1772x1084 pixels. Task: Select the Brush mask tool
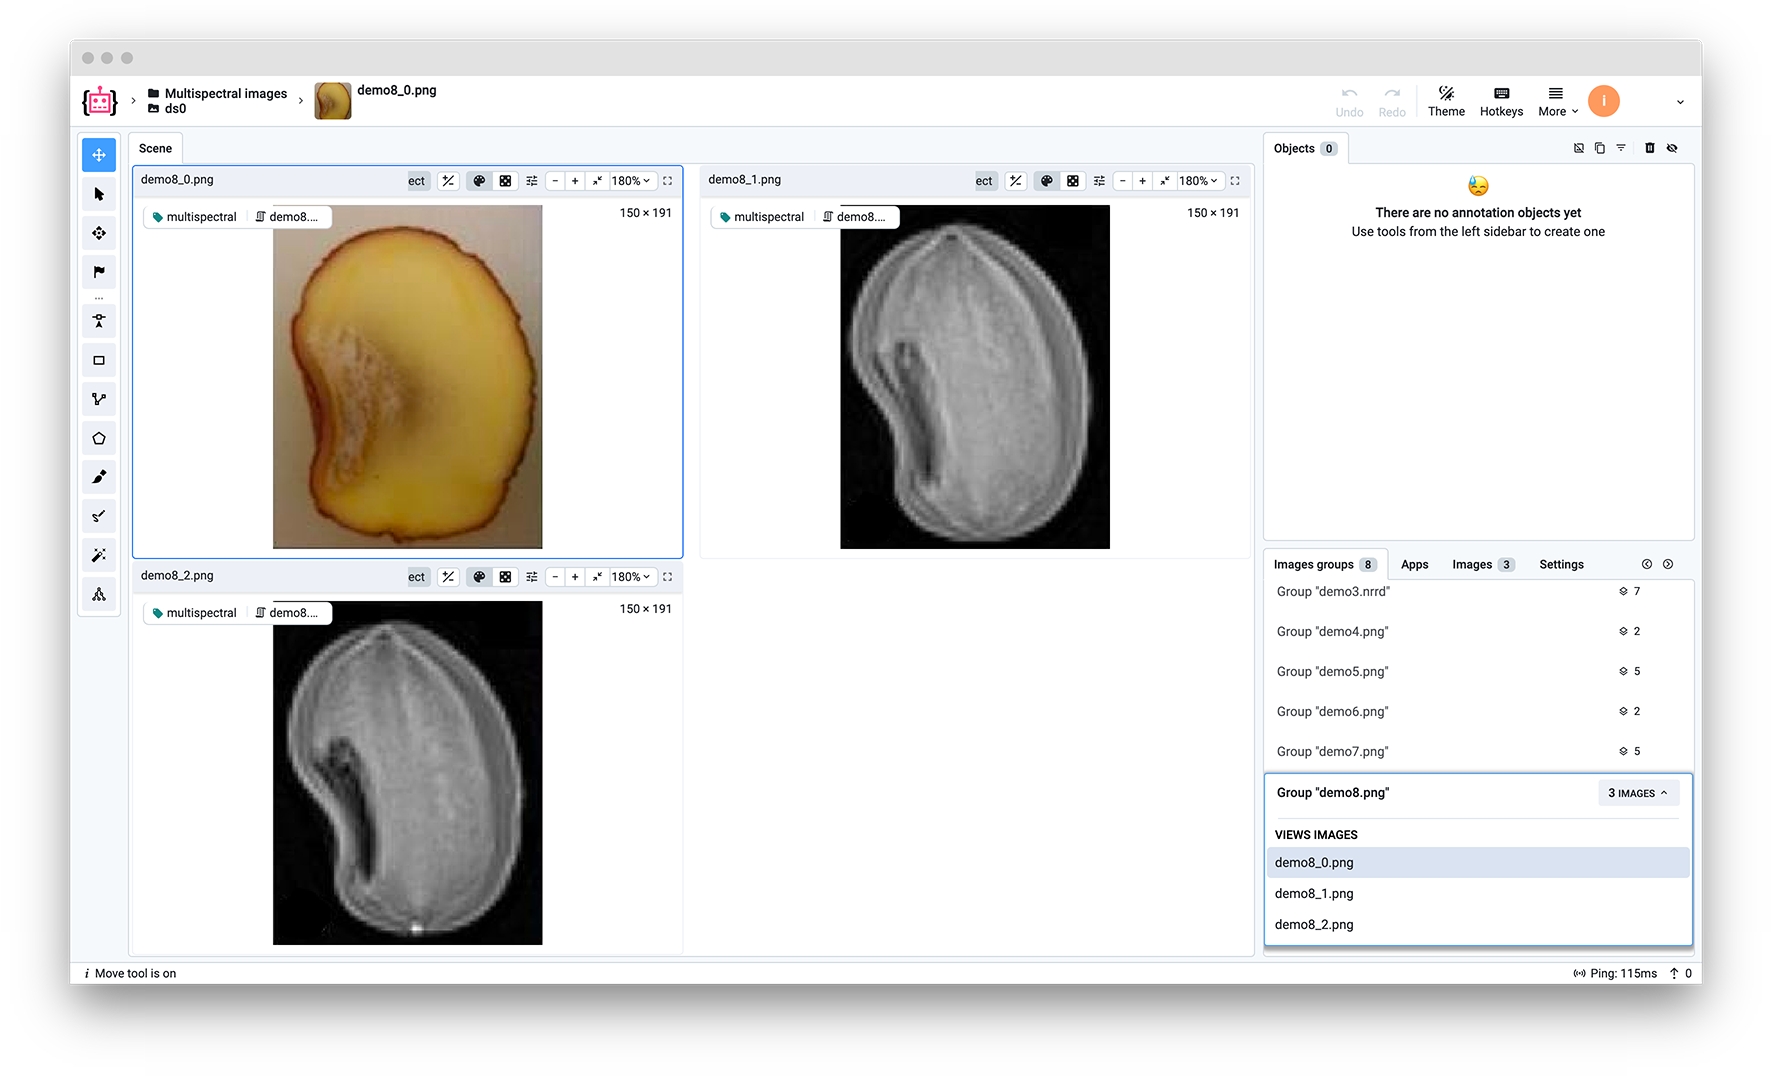tap(99, 477)
